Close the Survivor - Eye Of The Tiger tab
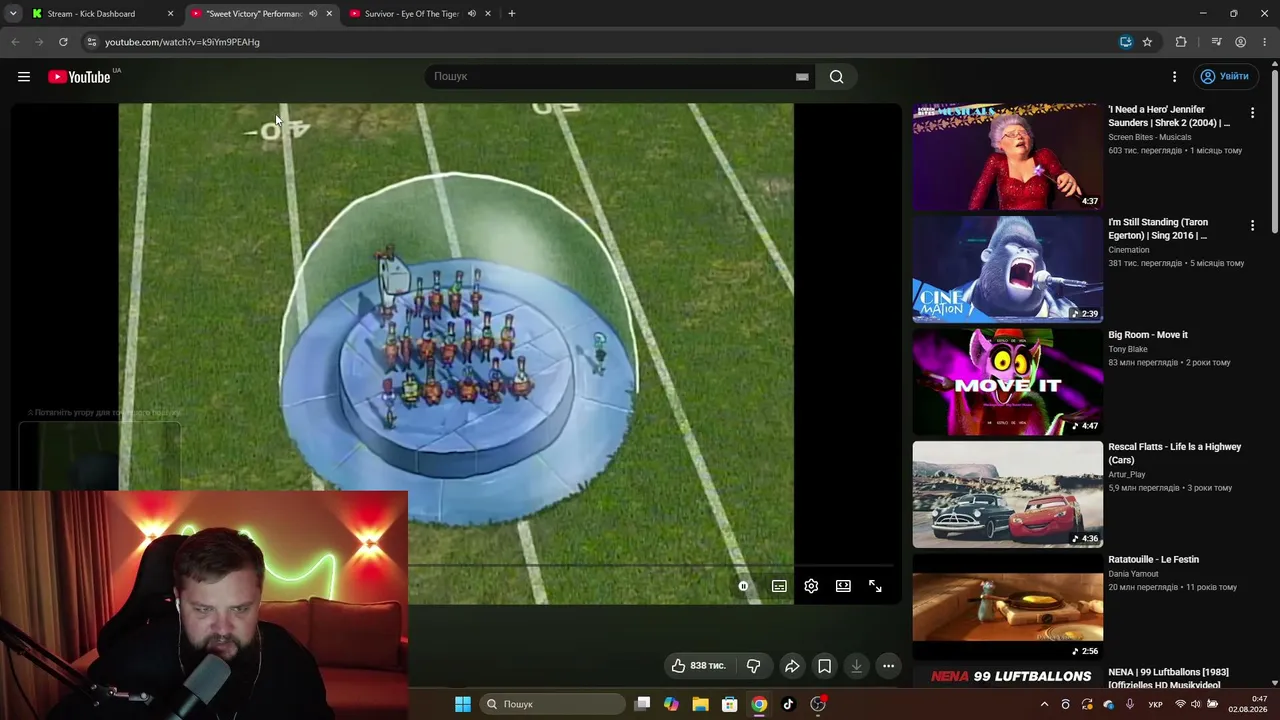Screen dimensions: 1280x720 coord(488,14)
